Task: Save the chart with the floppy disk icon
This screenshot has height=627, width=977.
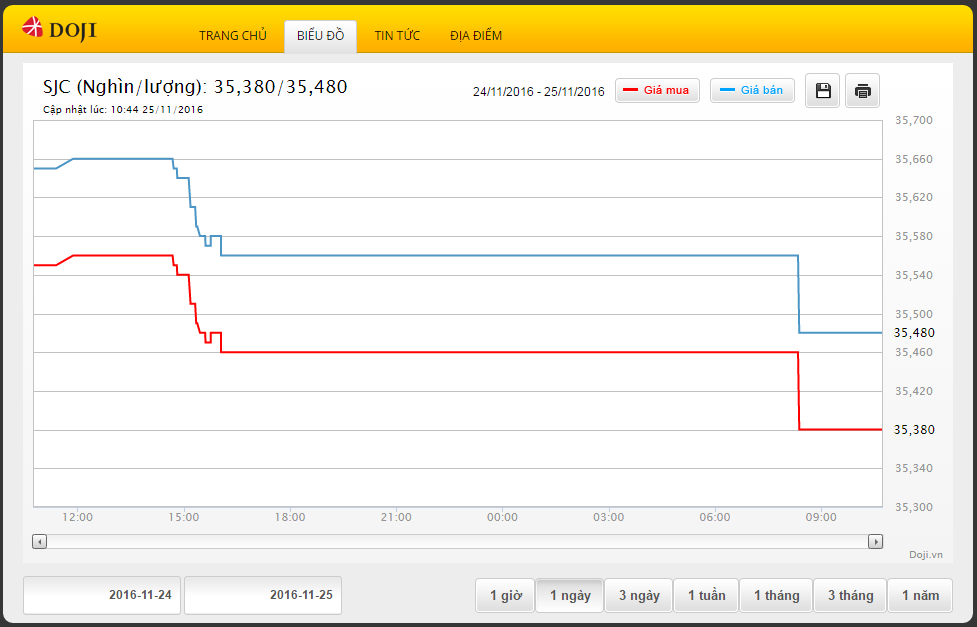Action: coord(822,91)
